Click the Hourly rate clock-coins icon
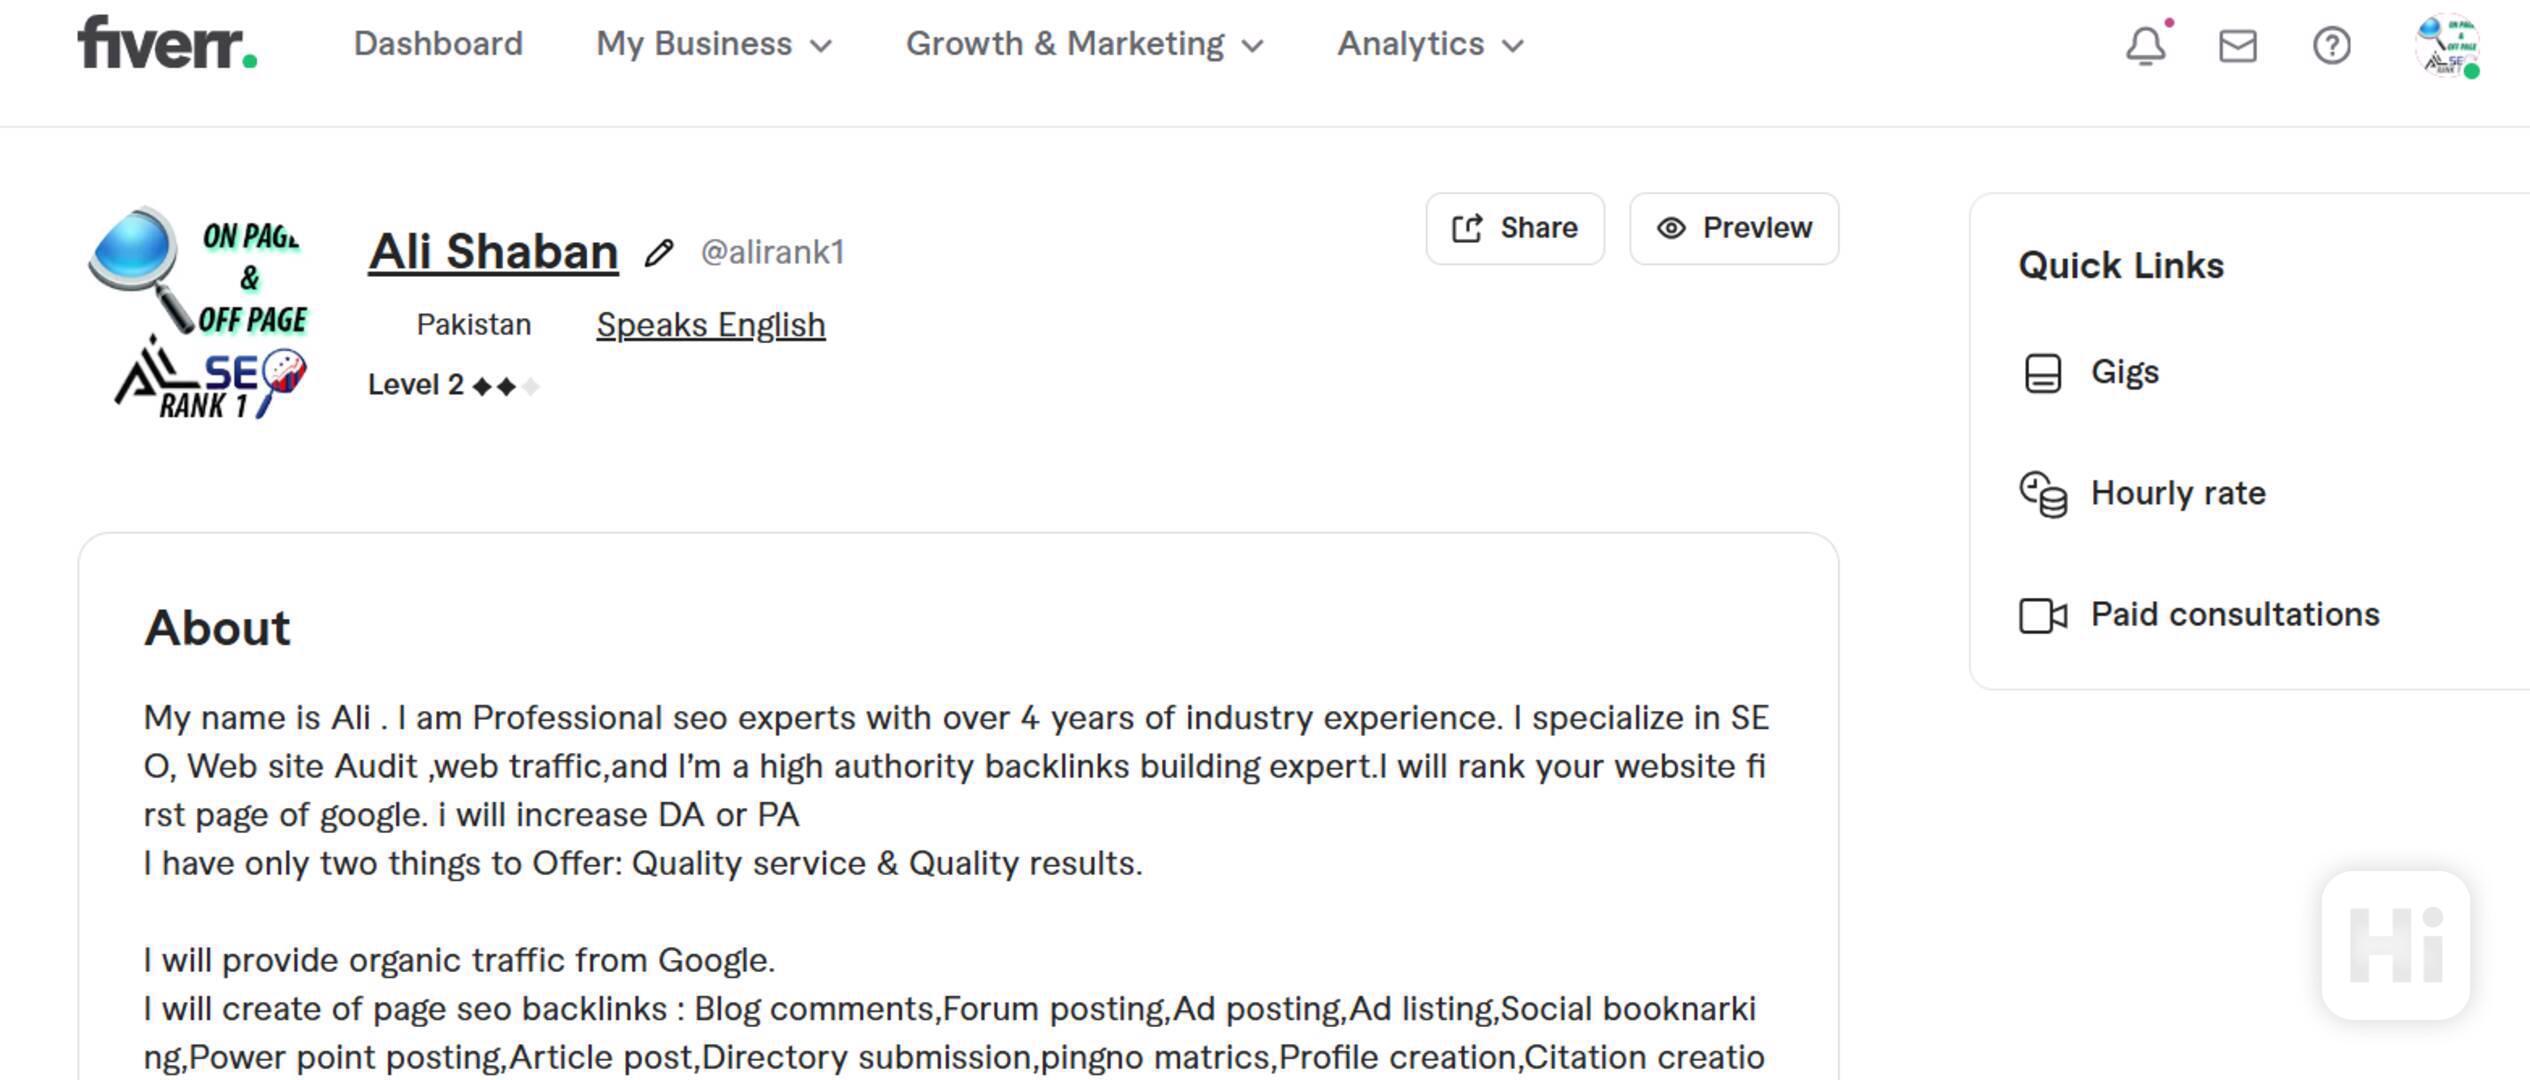The height and width of the screenshot is (1080, 2530). point(2043,494)
